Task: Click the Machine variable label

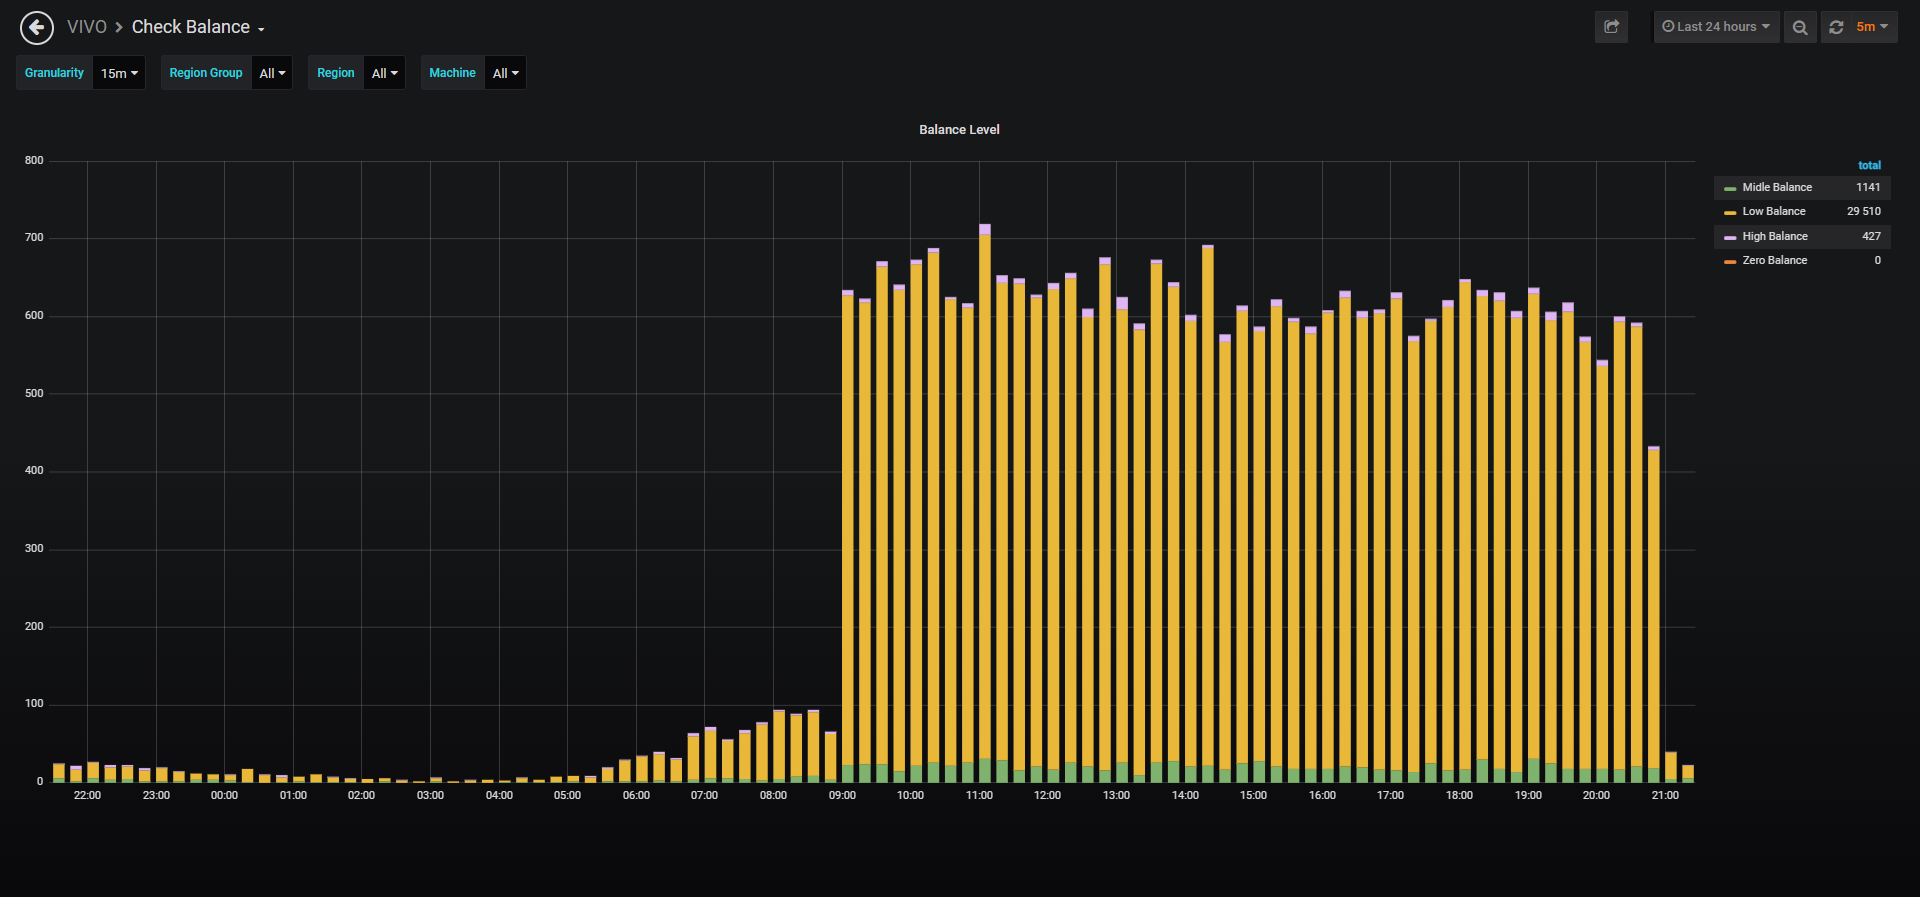Action: click(x=452, y=73)
